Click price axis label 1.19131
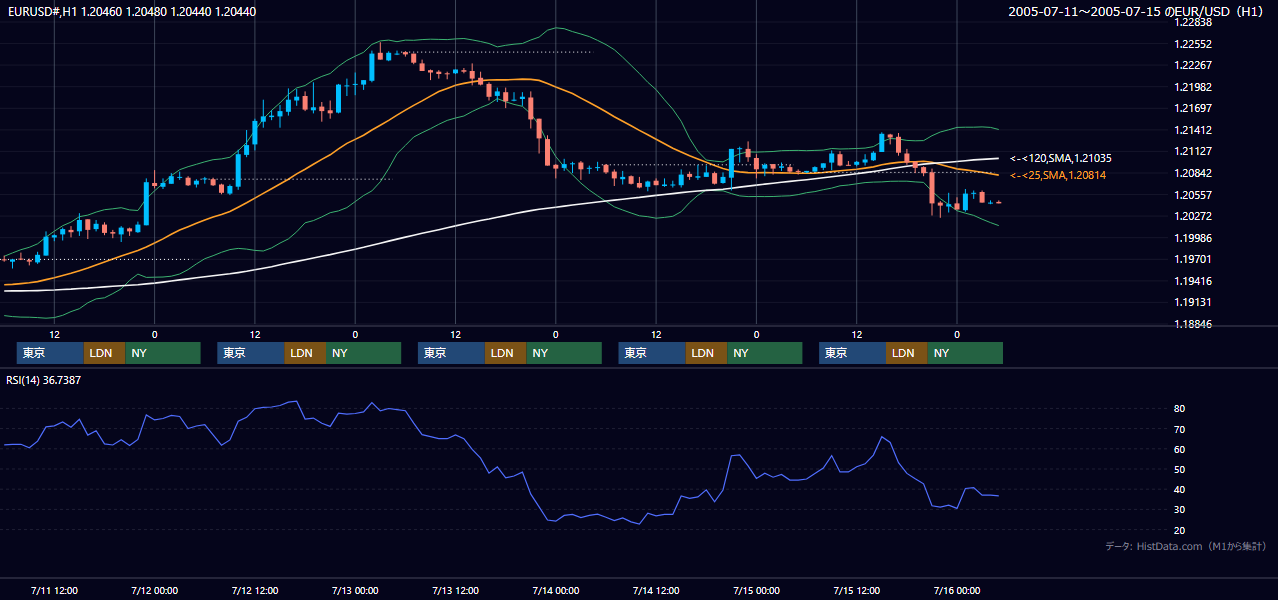1278x600 pixels. coord(1193,302)
